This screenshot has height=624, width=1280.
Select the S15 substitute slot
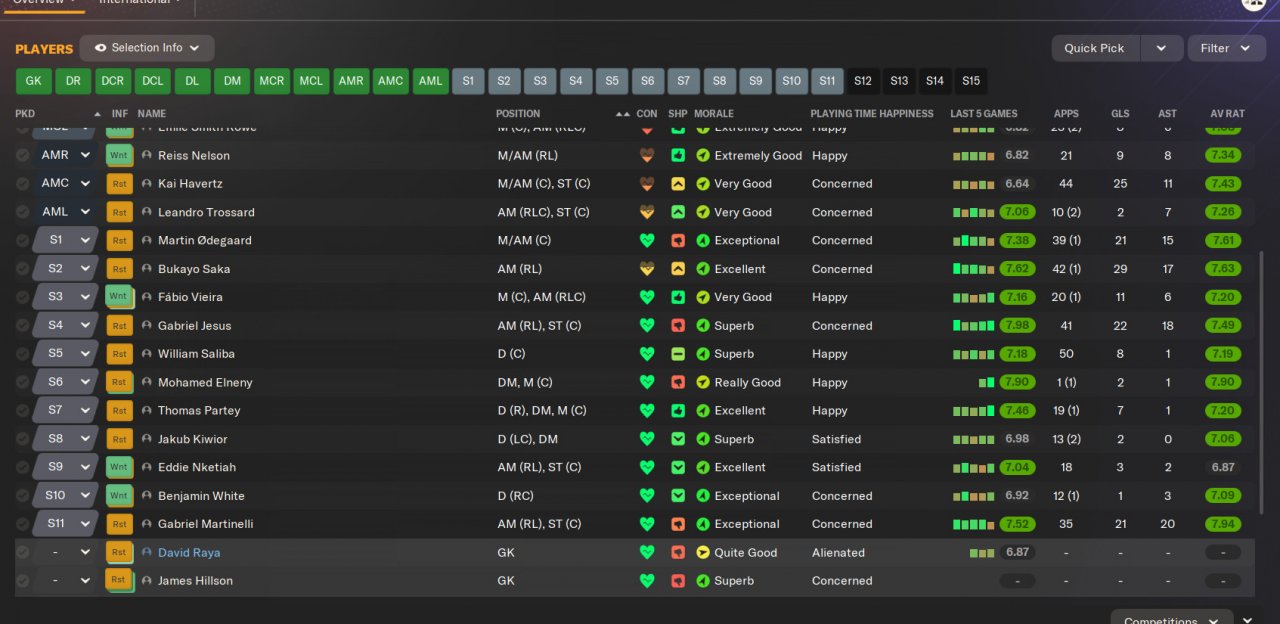pyautogui.click(x=971, y=81)
